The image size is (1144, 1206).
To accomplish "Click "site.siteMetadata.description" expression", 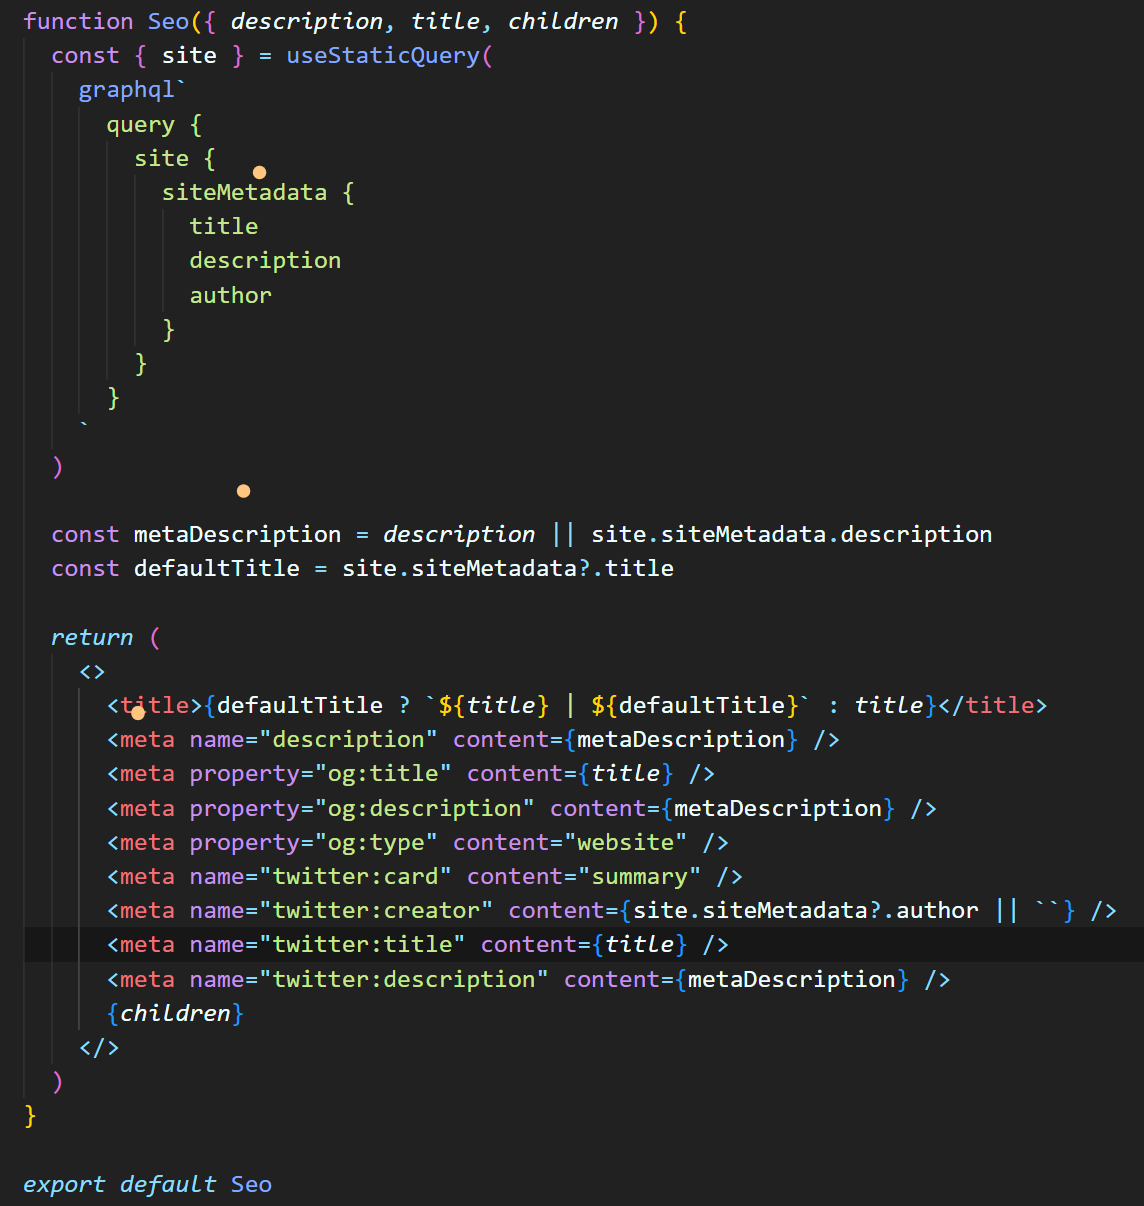I will 792,534.
